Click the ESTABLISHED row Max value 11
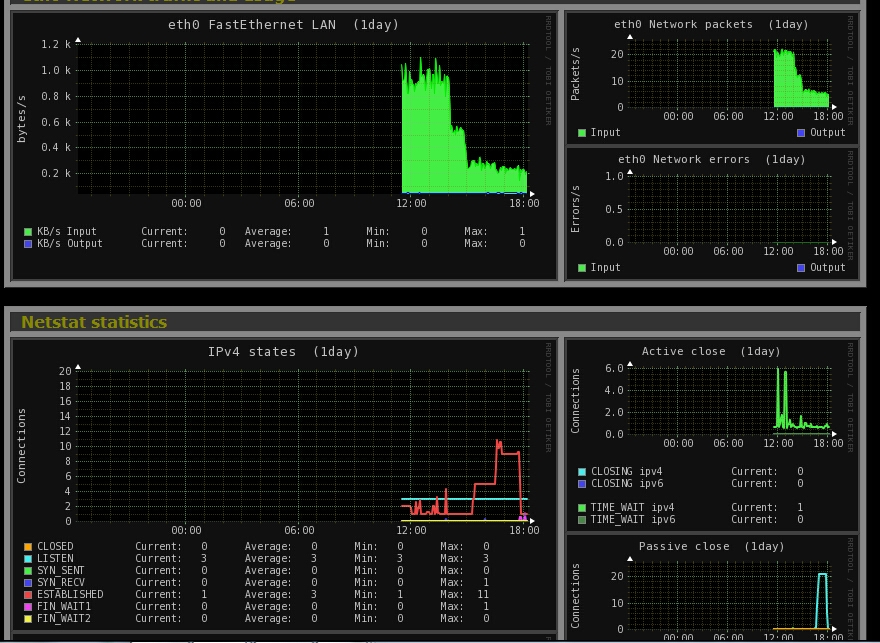Screen dimensions: 880x643 [x=483, y=594]
